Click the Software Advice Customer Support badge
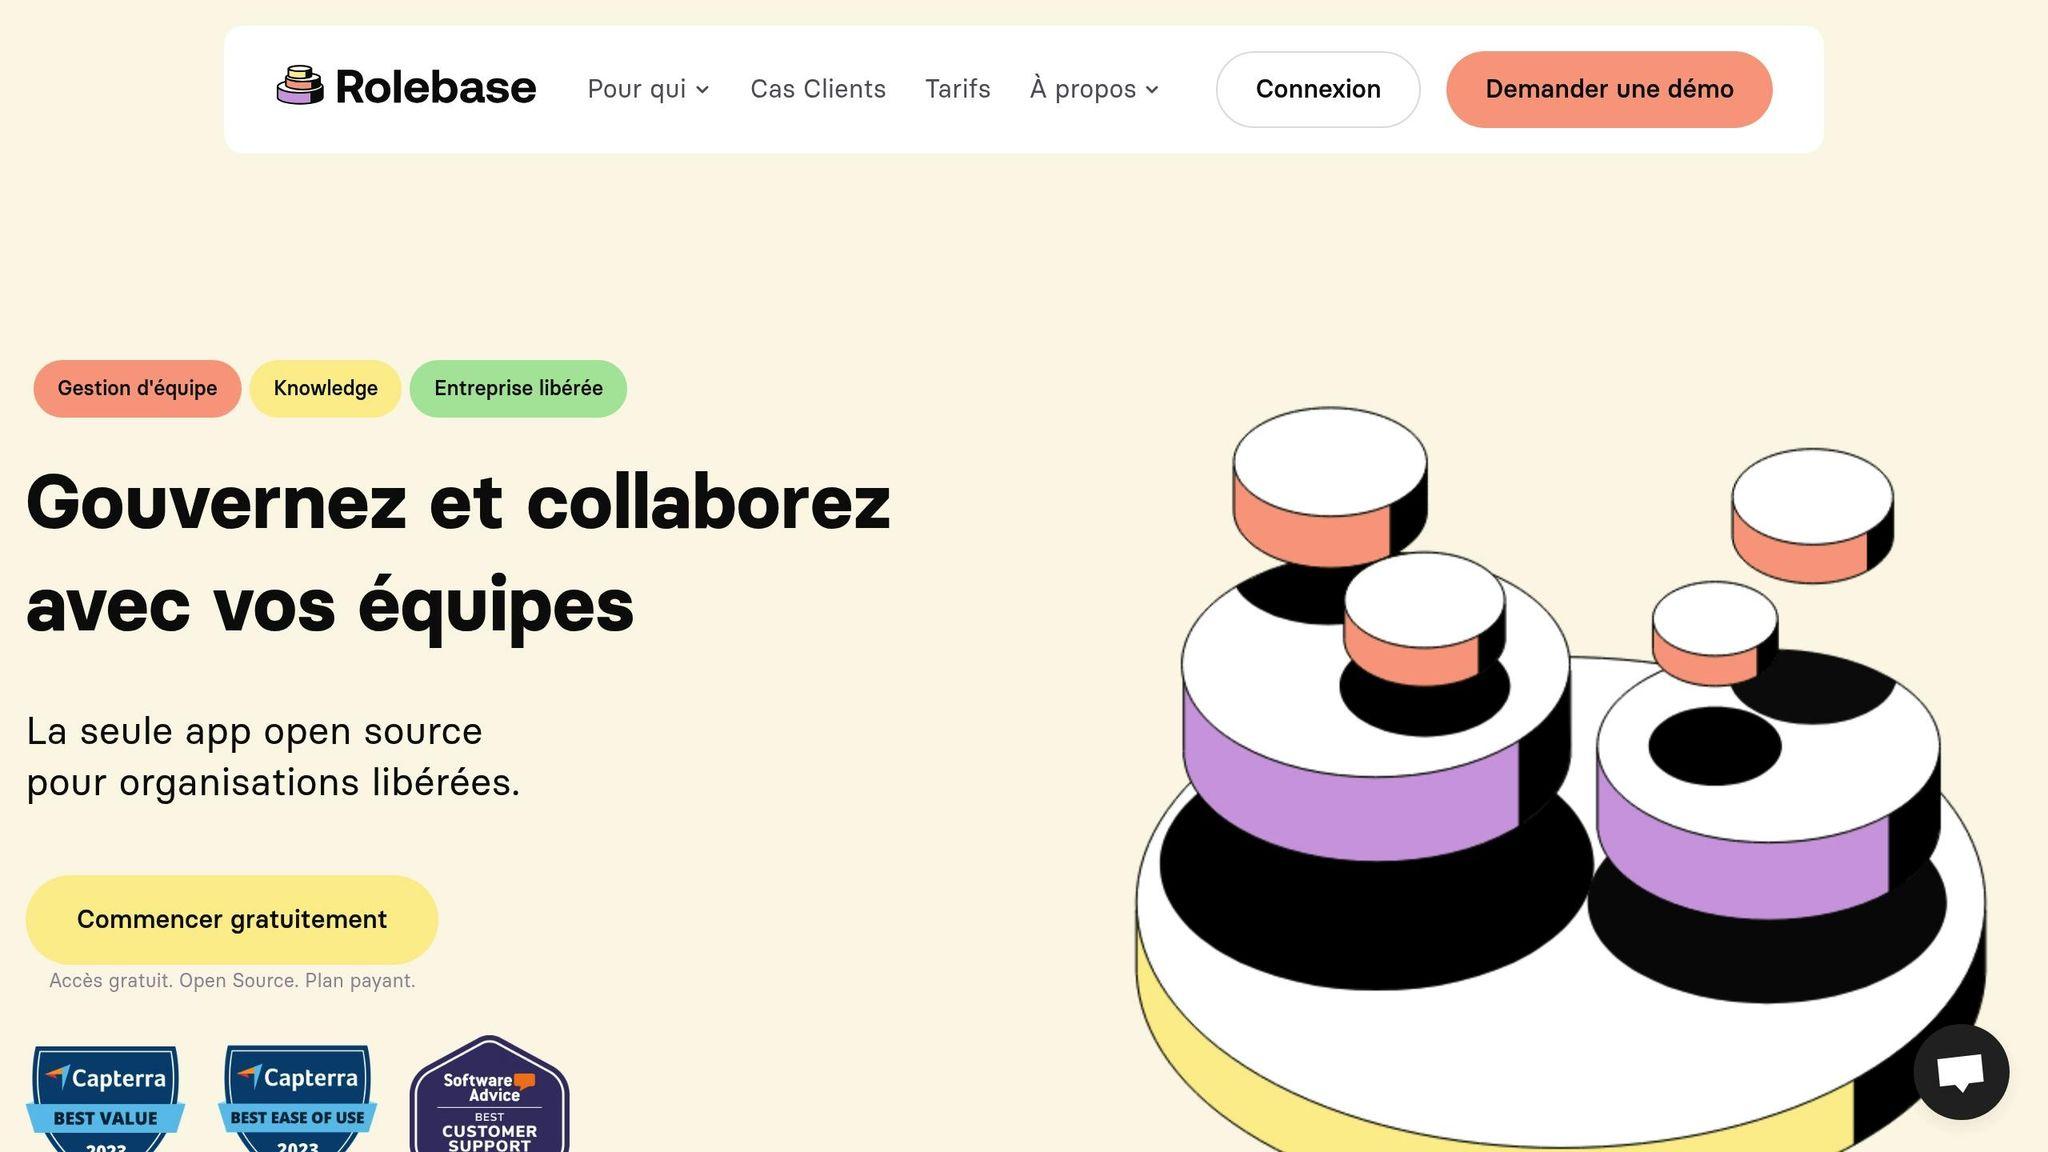The height and width of the screenshot is (1152, 2048). [x=490, y=1094]
